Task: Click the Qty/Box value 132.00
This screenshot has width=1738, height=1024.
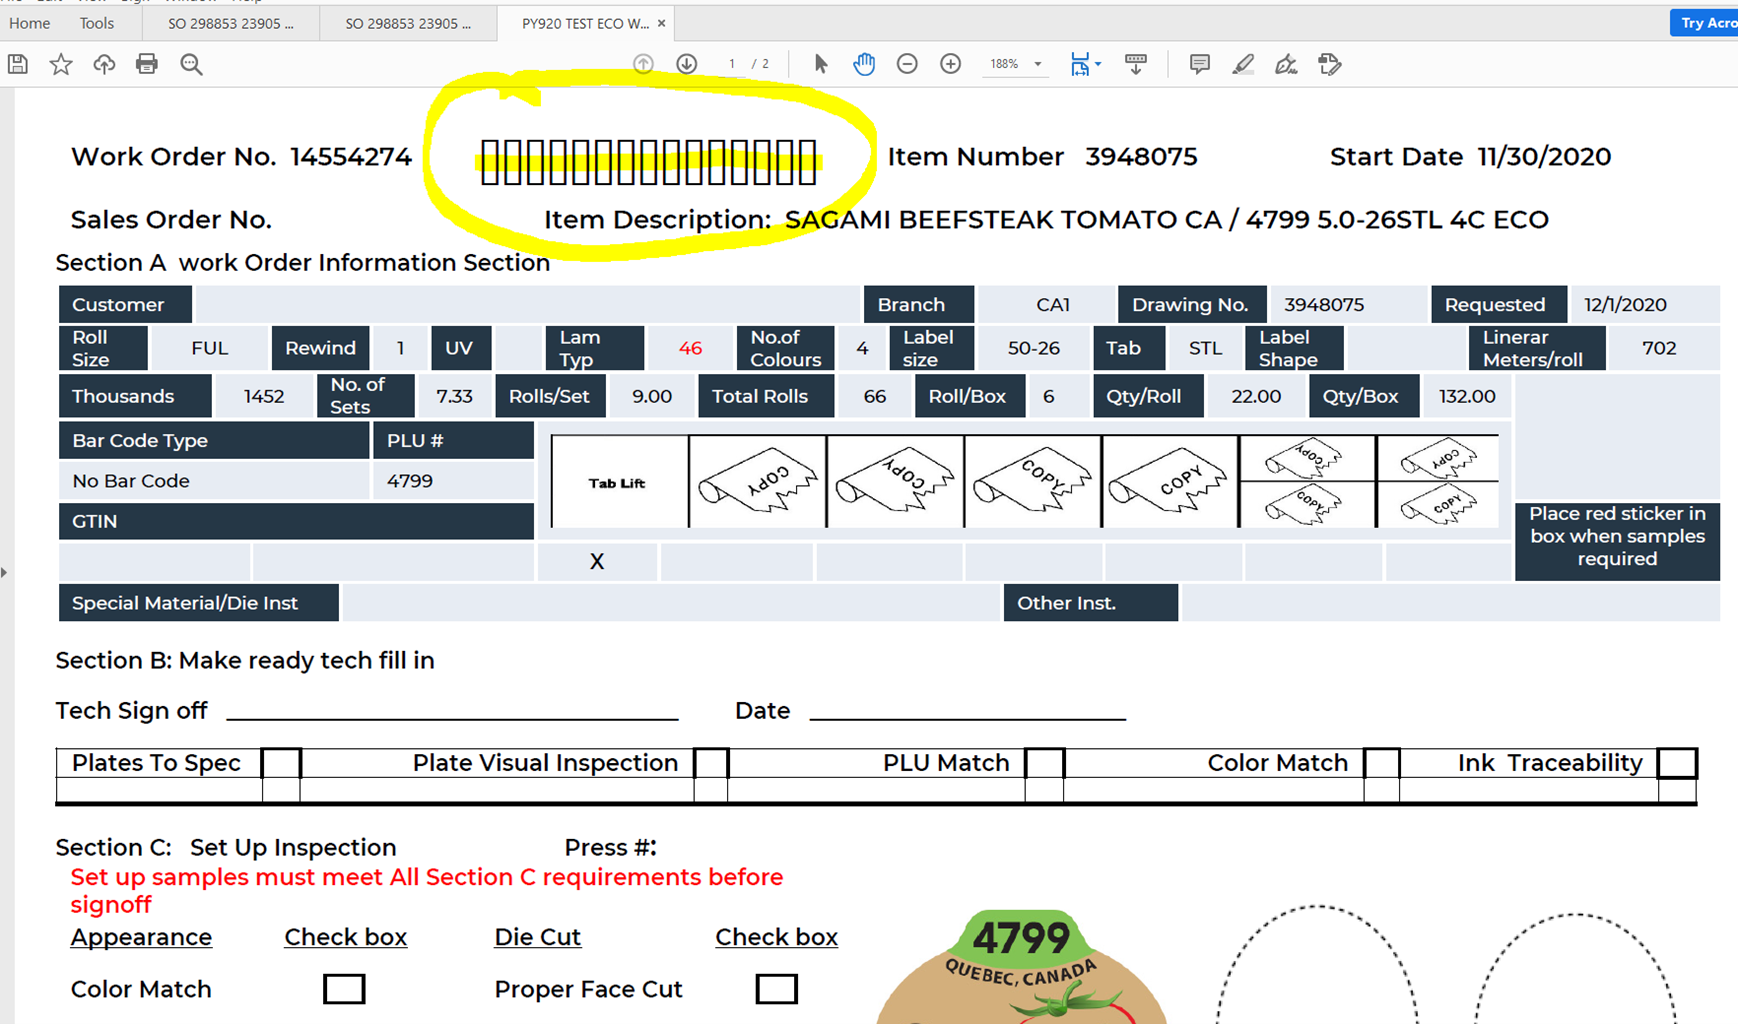Action: (1467, 396)
